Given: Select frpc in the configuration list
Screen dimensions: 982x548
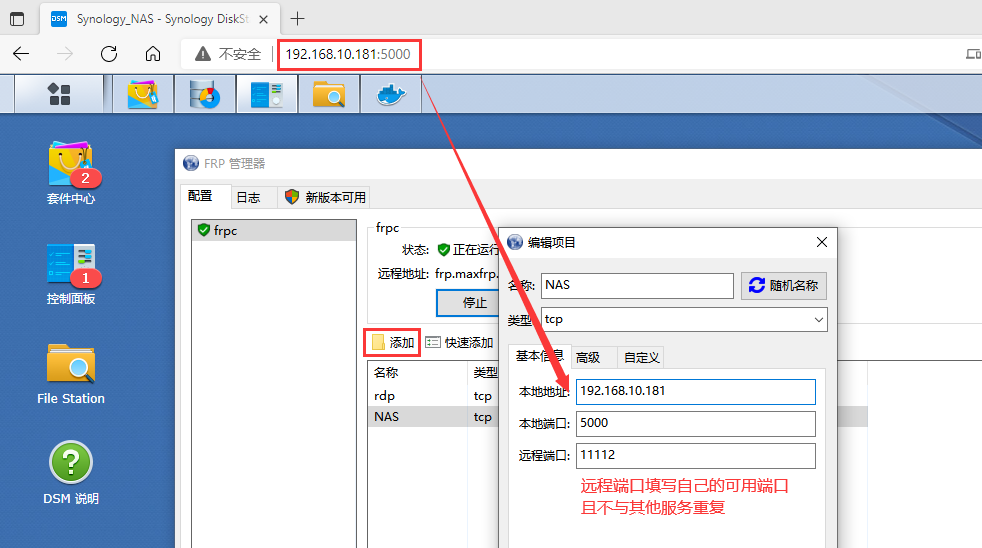Looking at the screenshot, I should (x=274, y=230).
